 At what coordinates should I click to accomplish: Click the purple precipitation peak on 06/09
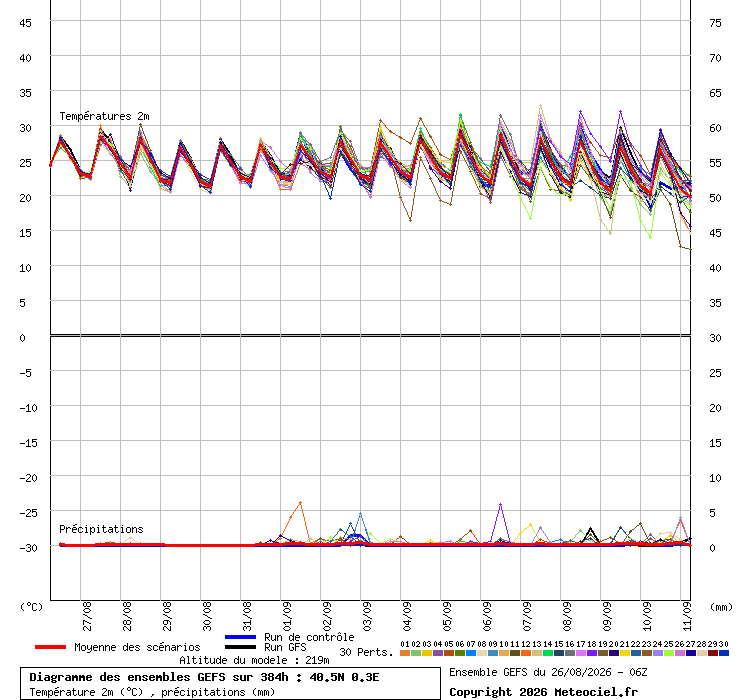click(500, 505)
